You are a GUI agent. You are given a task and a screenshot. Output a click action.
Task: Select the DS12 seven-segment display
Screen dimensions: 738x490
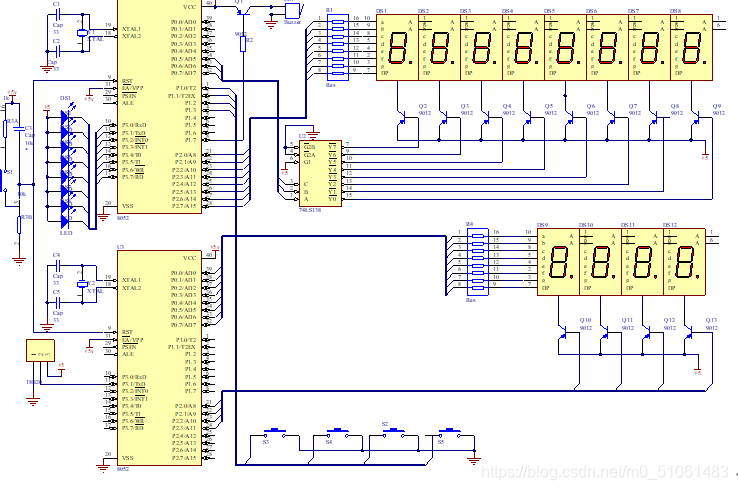pyautogui.click(x=685, y=263)
